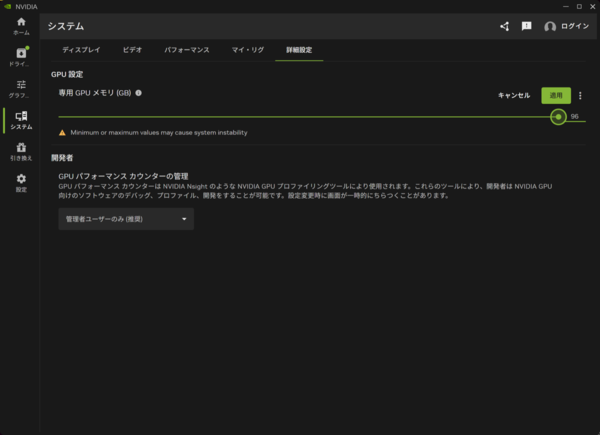Click the NVIDIA logo in title bar
Viewport: 600px width, 435px height.
7,7
